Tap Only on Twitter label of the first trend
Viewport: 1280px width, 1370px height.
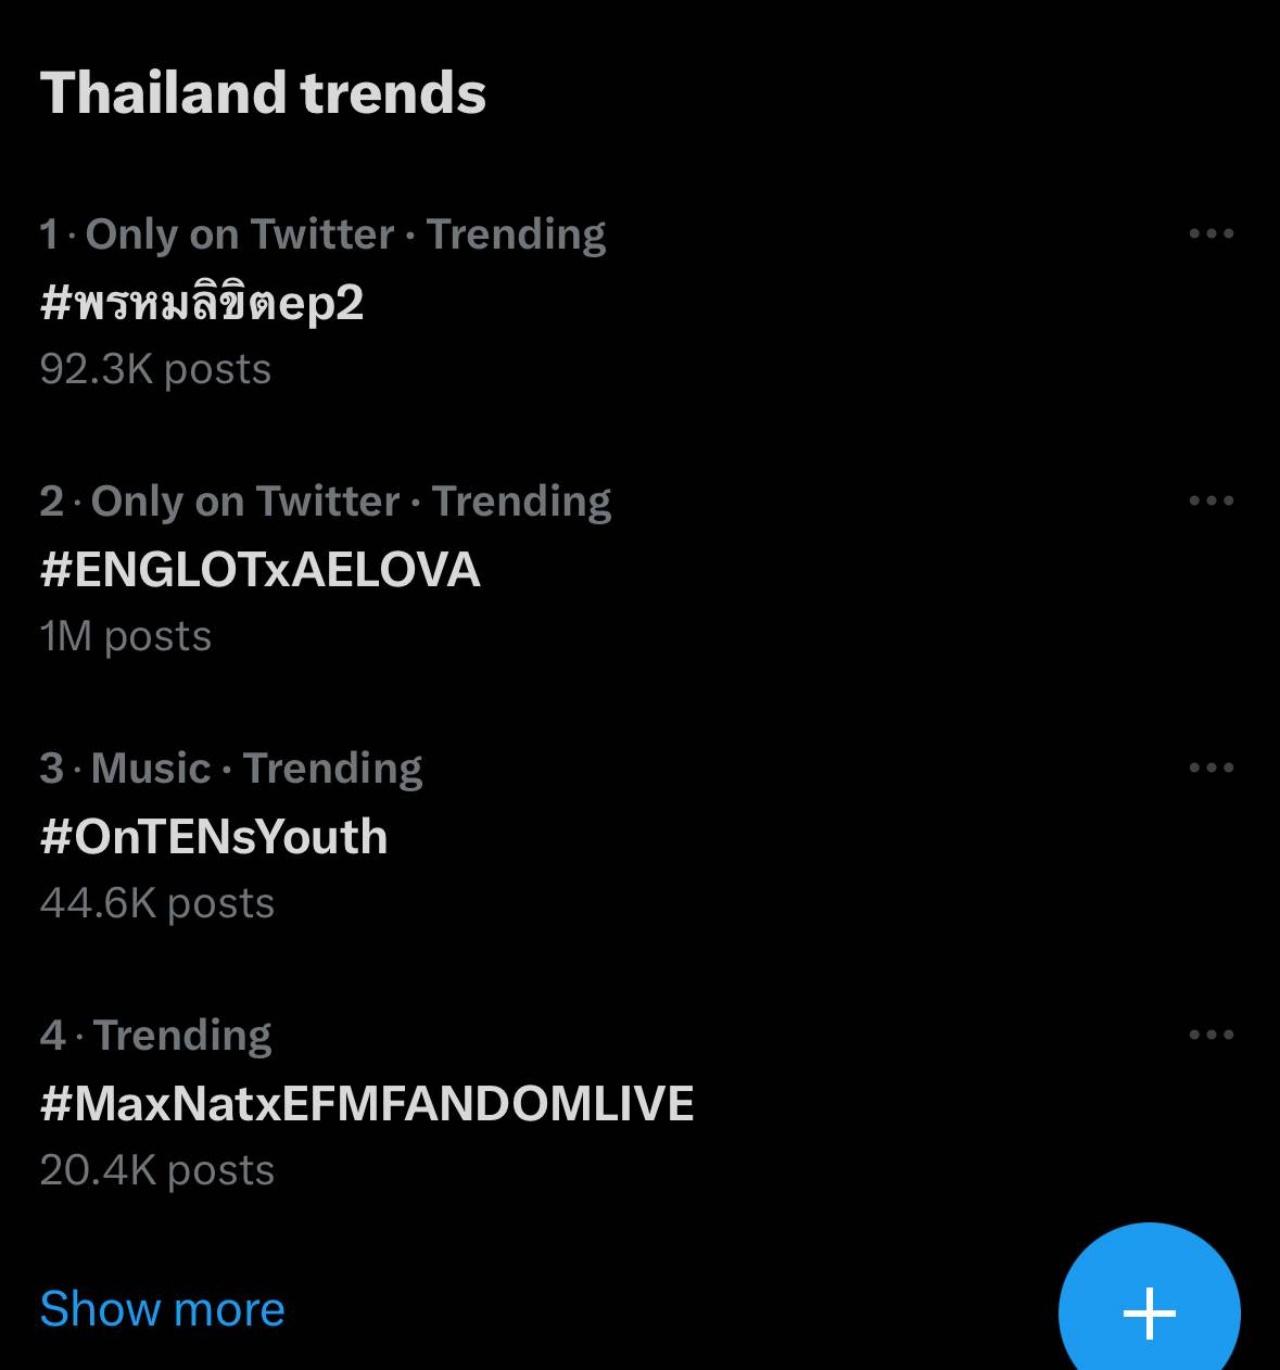click(x=240, y=234)
